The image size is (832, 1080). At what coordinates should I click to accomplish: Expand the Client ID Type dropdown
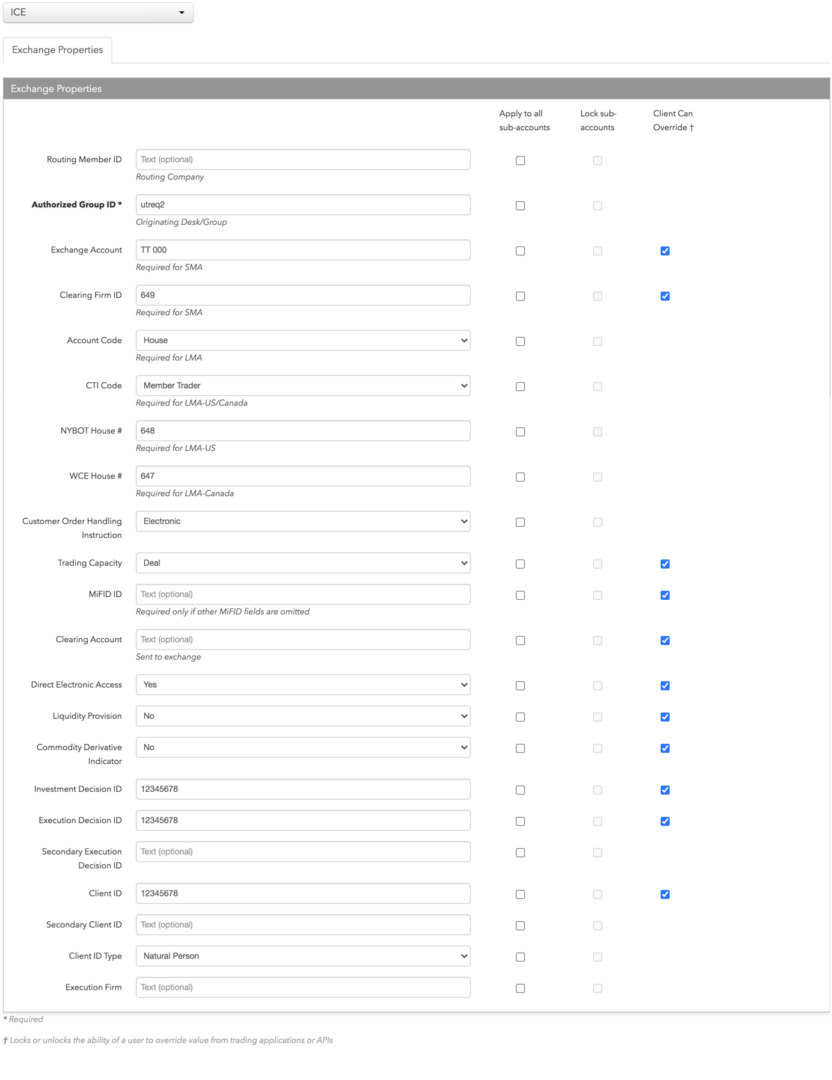(303, 957)
